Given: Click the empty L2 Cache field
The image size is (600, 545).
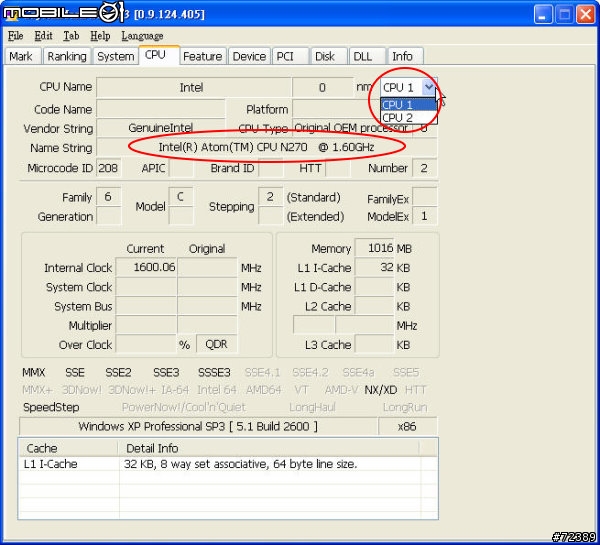Looking at the screenshot, I should point(375,306).
